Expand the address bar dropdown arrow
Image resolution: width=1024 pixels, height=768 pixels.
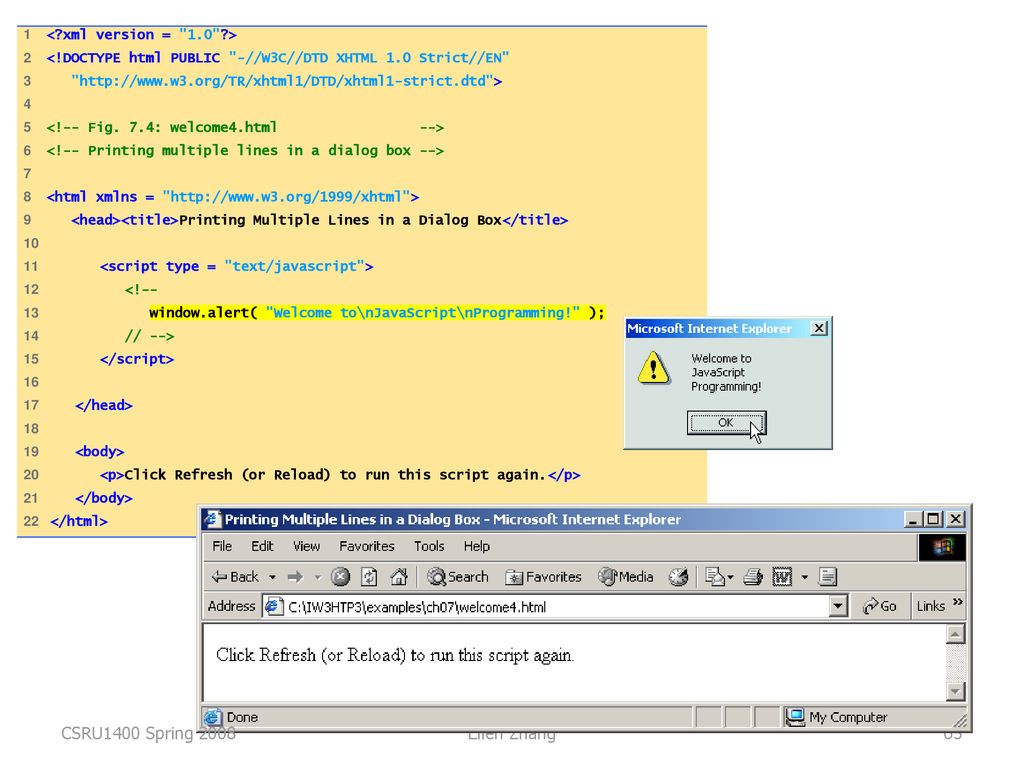point(838,607)
